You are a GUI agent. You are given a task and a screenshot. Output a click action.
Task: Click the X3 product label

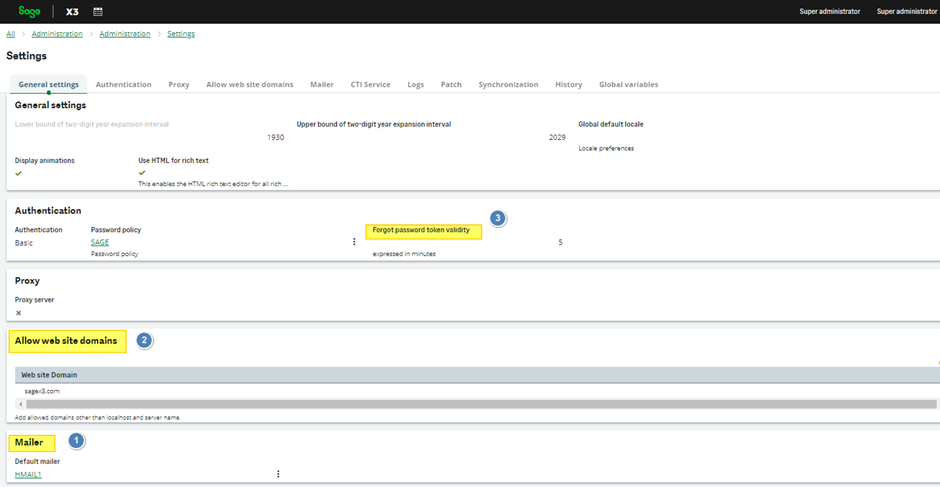click(x=72, y=12)
